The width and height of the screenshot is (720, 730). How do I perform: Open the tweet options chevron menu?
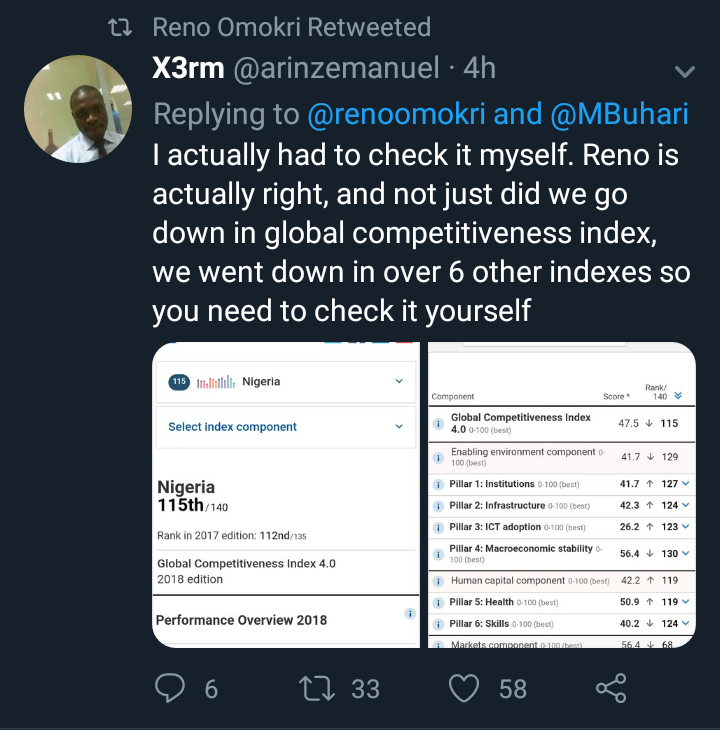click(x=685, y=71)
